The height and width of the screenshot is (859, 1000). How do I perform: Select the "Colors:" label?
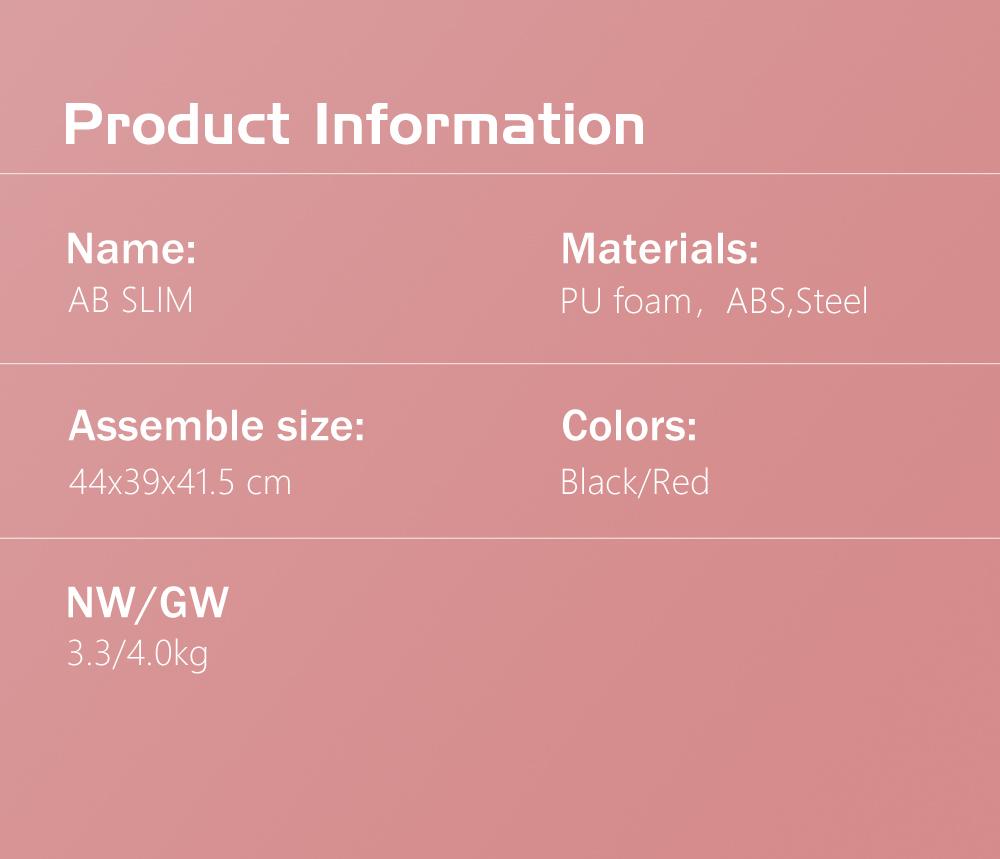(629, 427)
